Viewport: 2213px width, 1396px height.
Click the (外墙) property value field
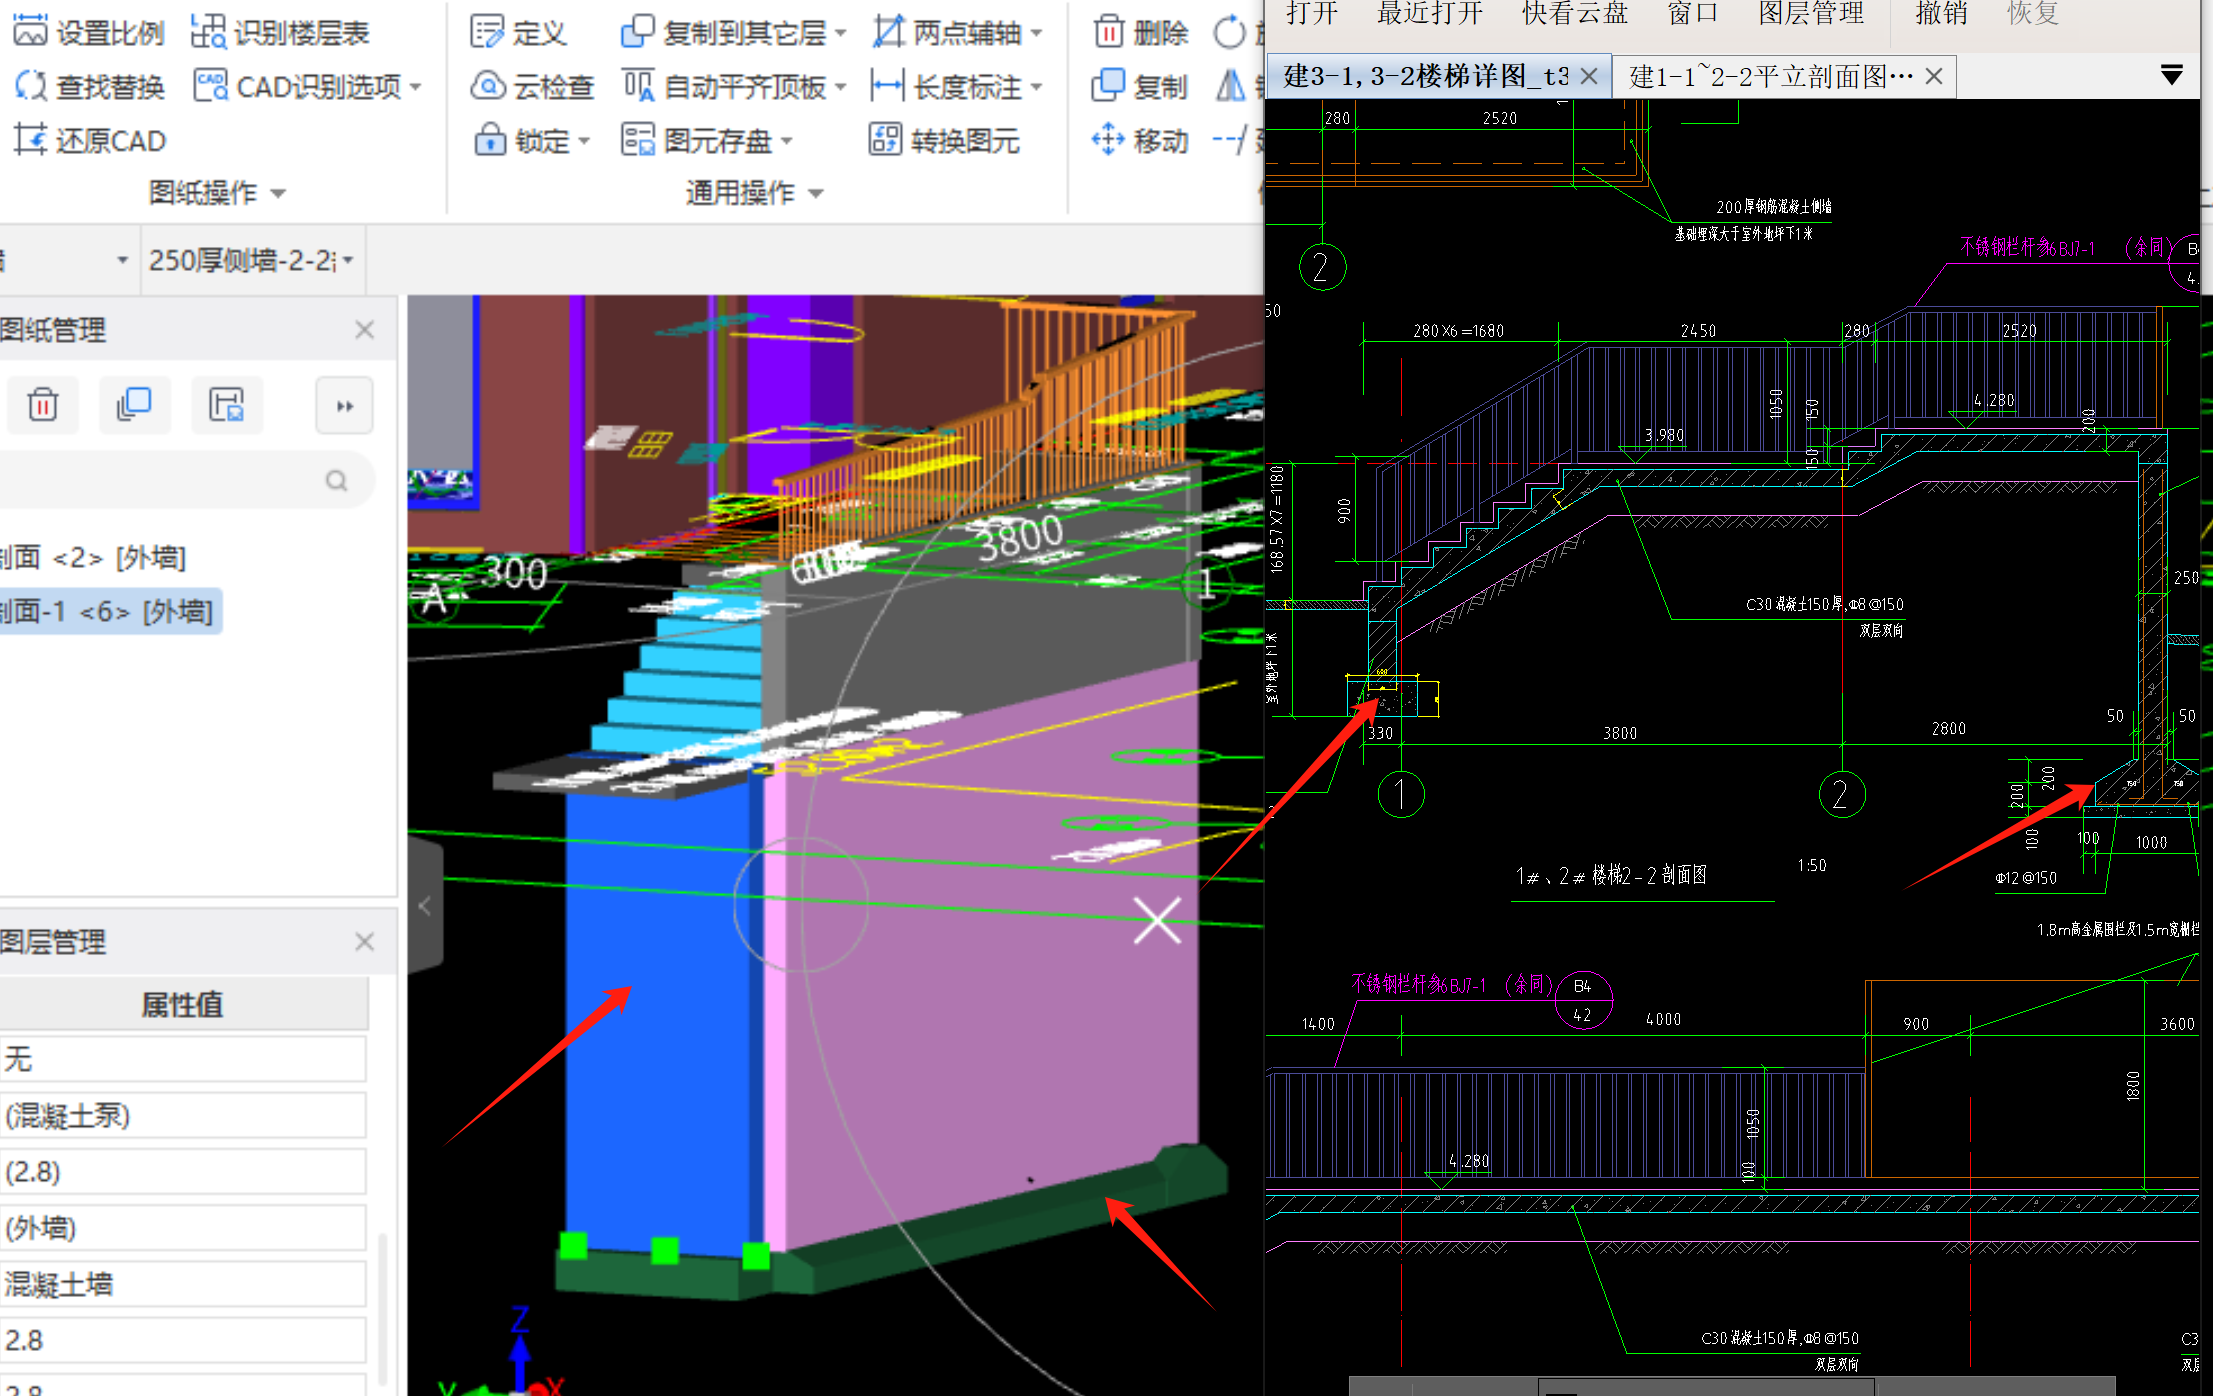coord(183,1228)
